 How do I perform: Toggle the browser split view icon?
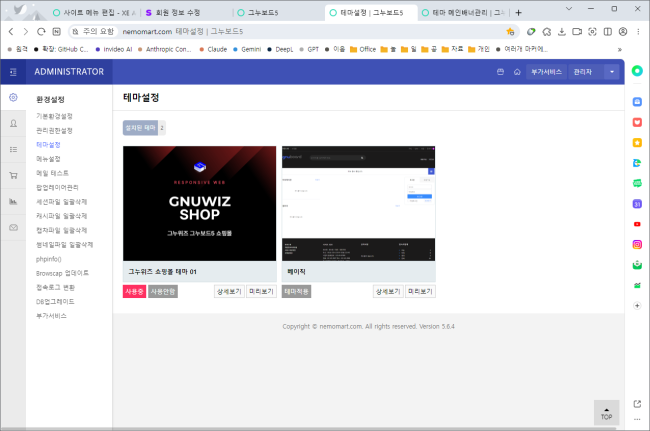608,31
